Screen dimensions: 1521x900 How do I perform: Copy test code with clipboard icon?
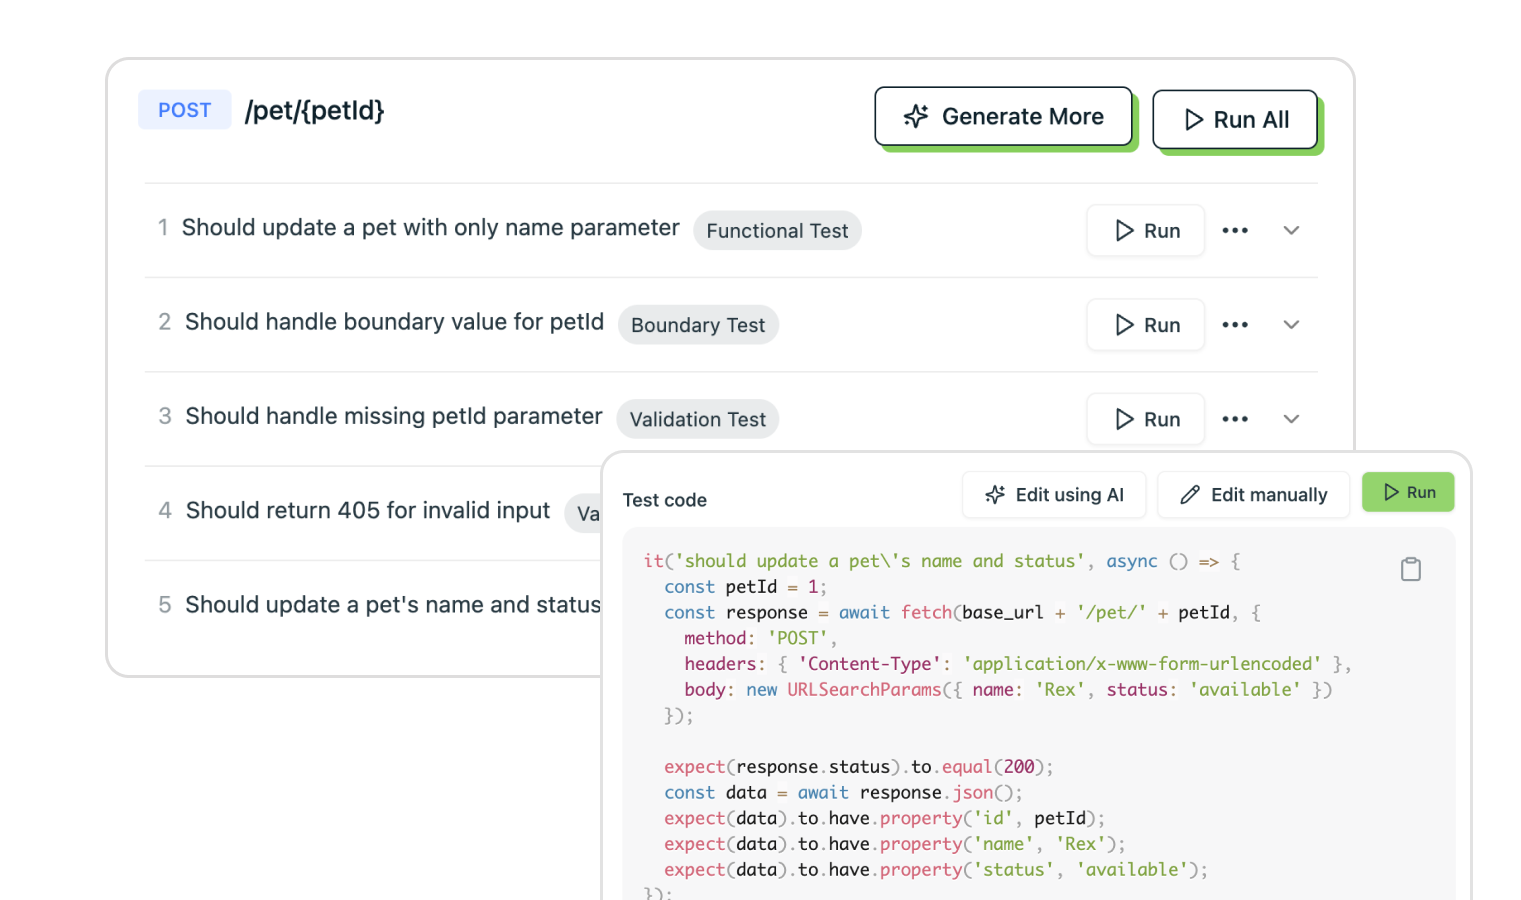pos(1411,569)
